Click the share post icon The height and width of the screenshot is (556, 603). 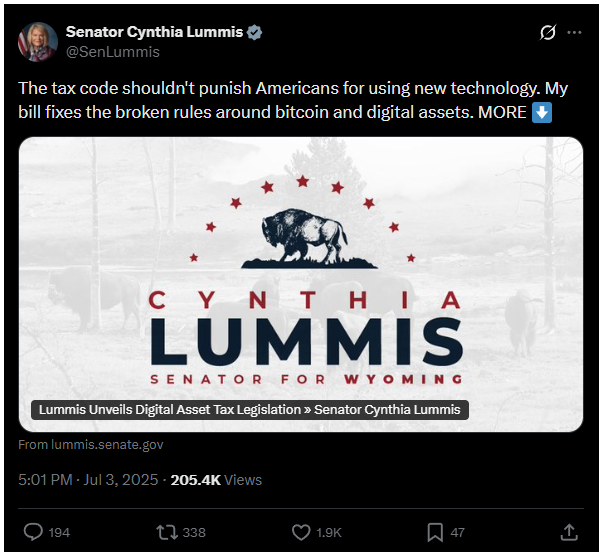click(x=569, y=532)
